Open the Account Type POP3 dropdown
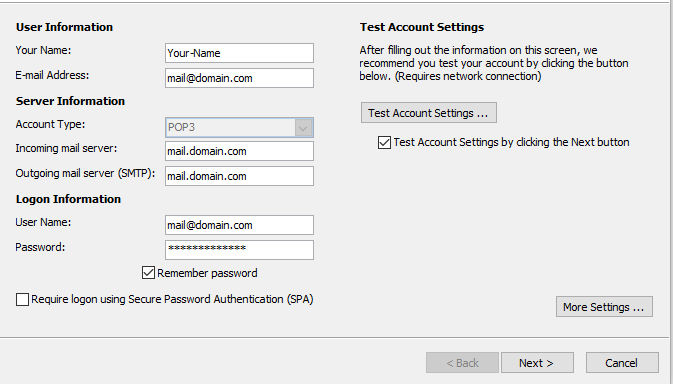Viewport: 673px width, 384px height. click(x=239, y=127)
